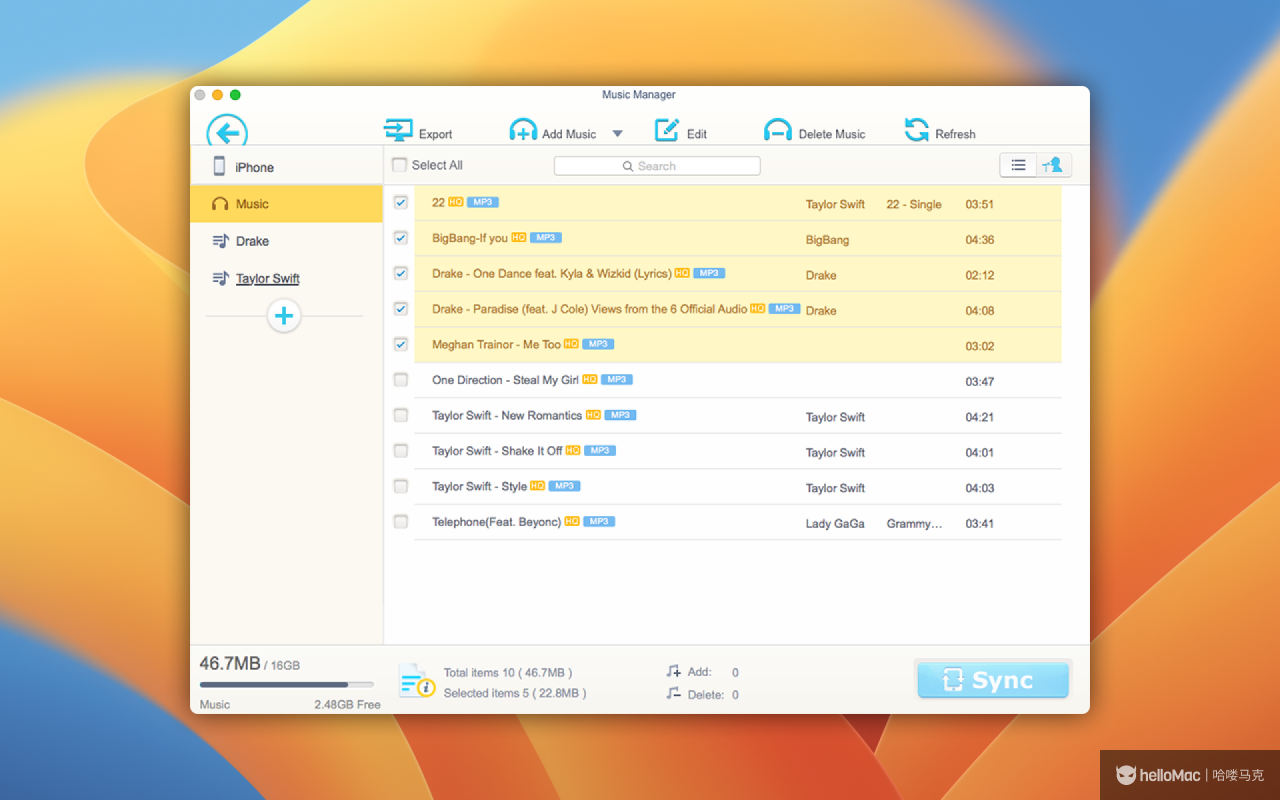The width and height of the screenshot is (1280, 800).
Task: Click the Add music note icon
Action: tap(674, 671)
